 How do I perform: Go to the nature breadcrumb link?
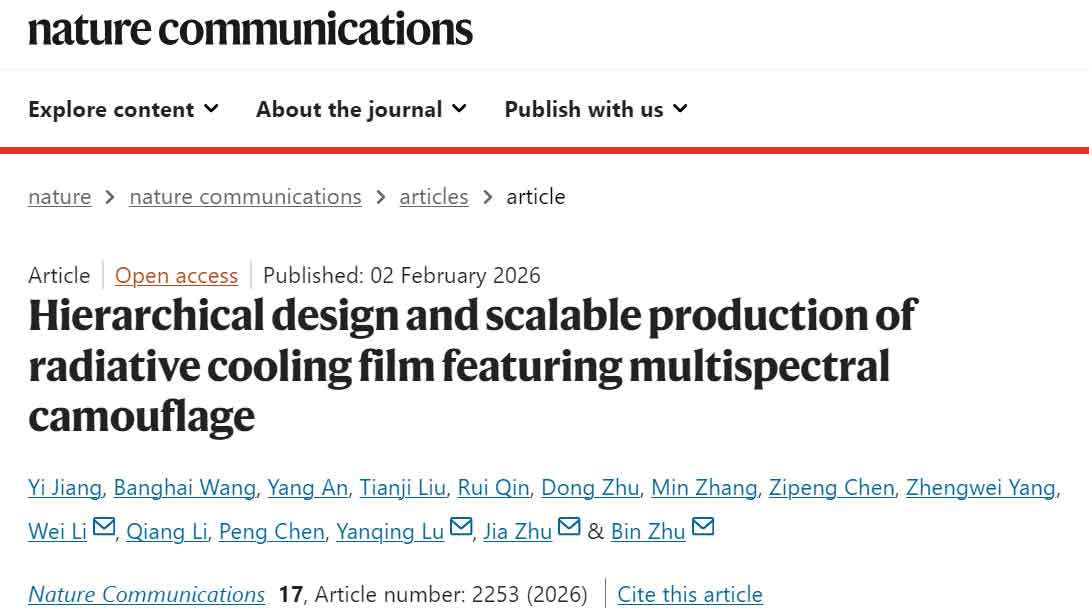pos(59,197)
